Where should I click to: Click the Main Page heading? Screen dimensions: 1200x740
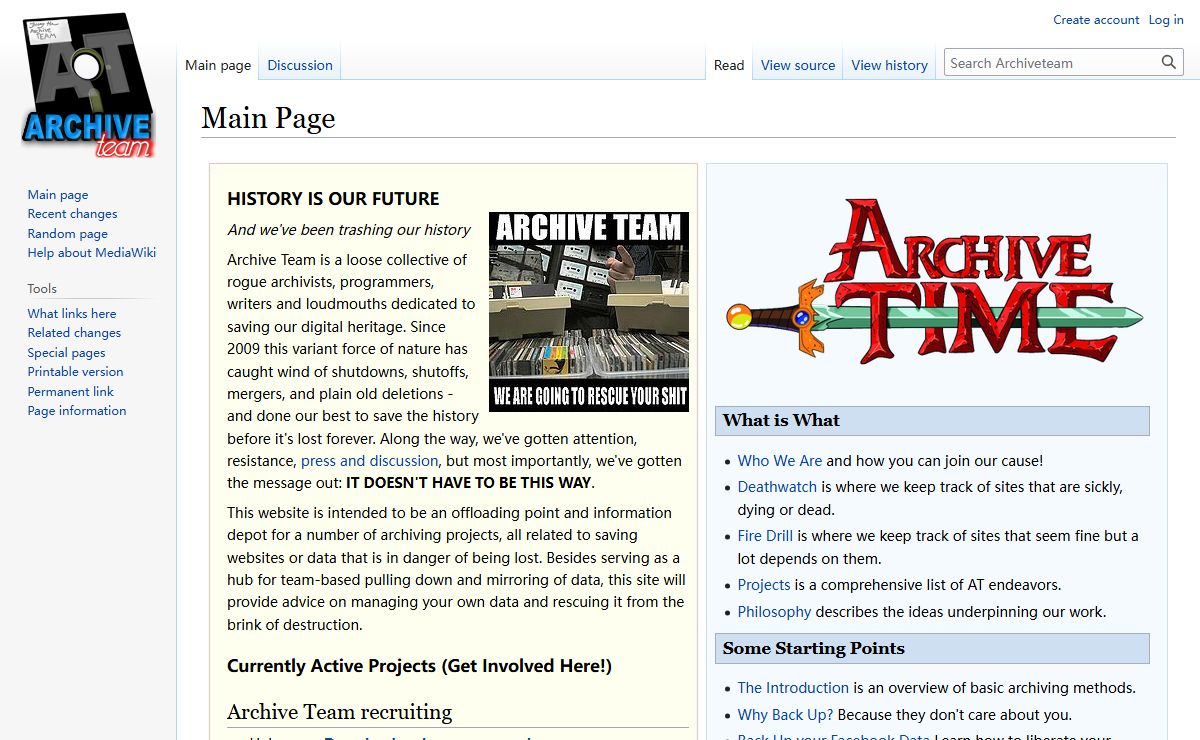click(x=268, y=118)
